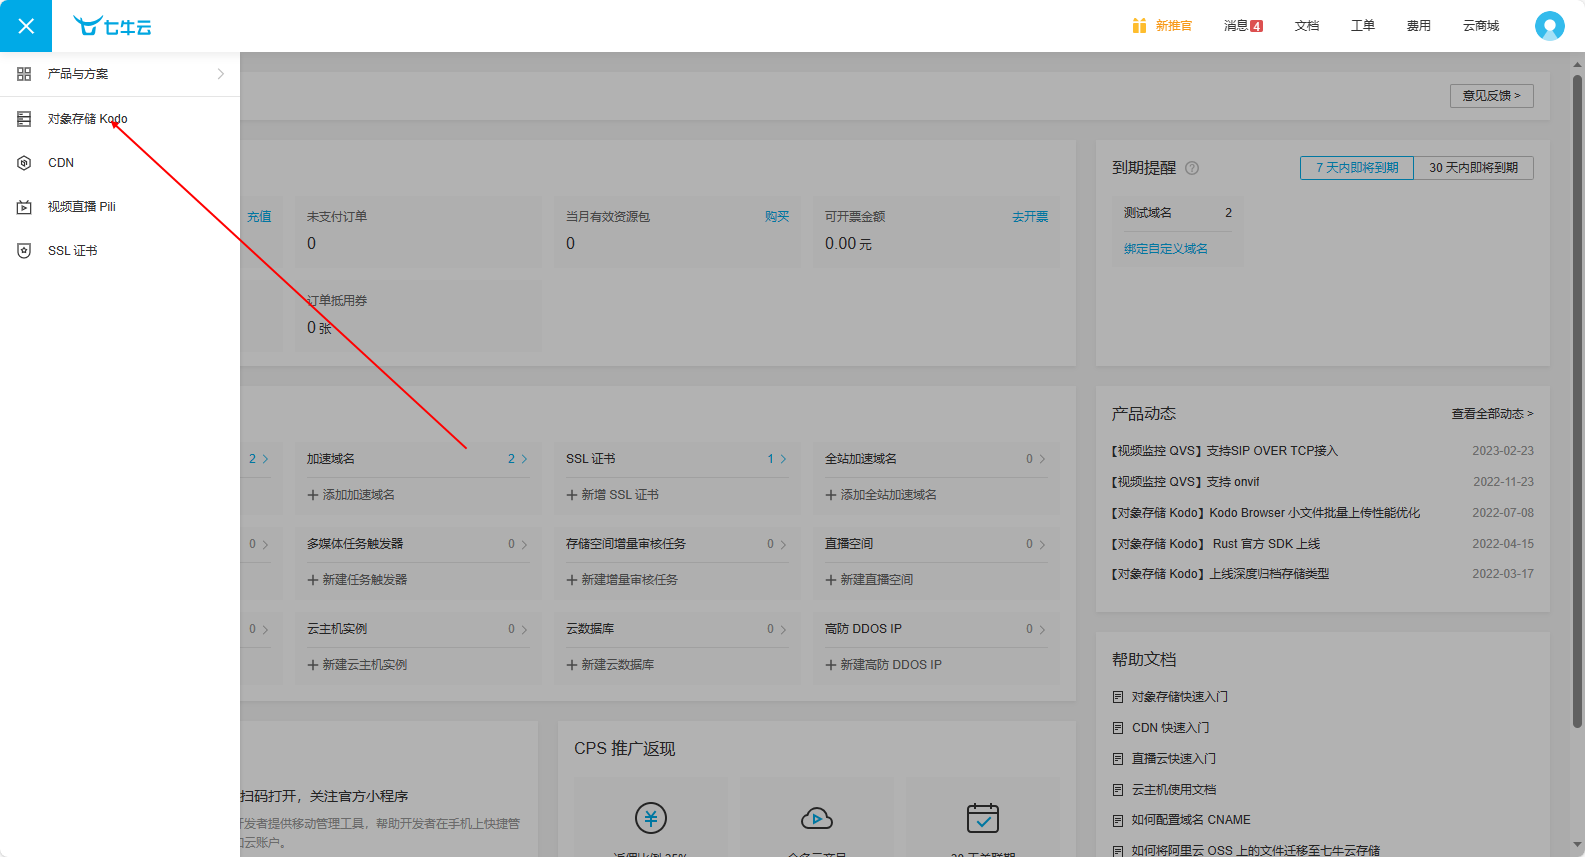Click the 意见反馈 button
Viewport: 1585px width, 857px height.
[1491, 96]
